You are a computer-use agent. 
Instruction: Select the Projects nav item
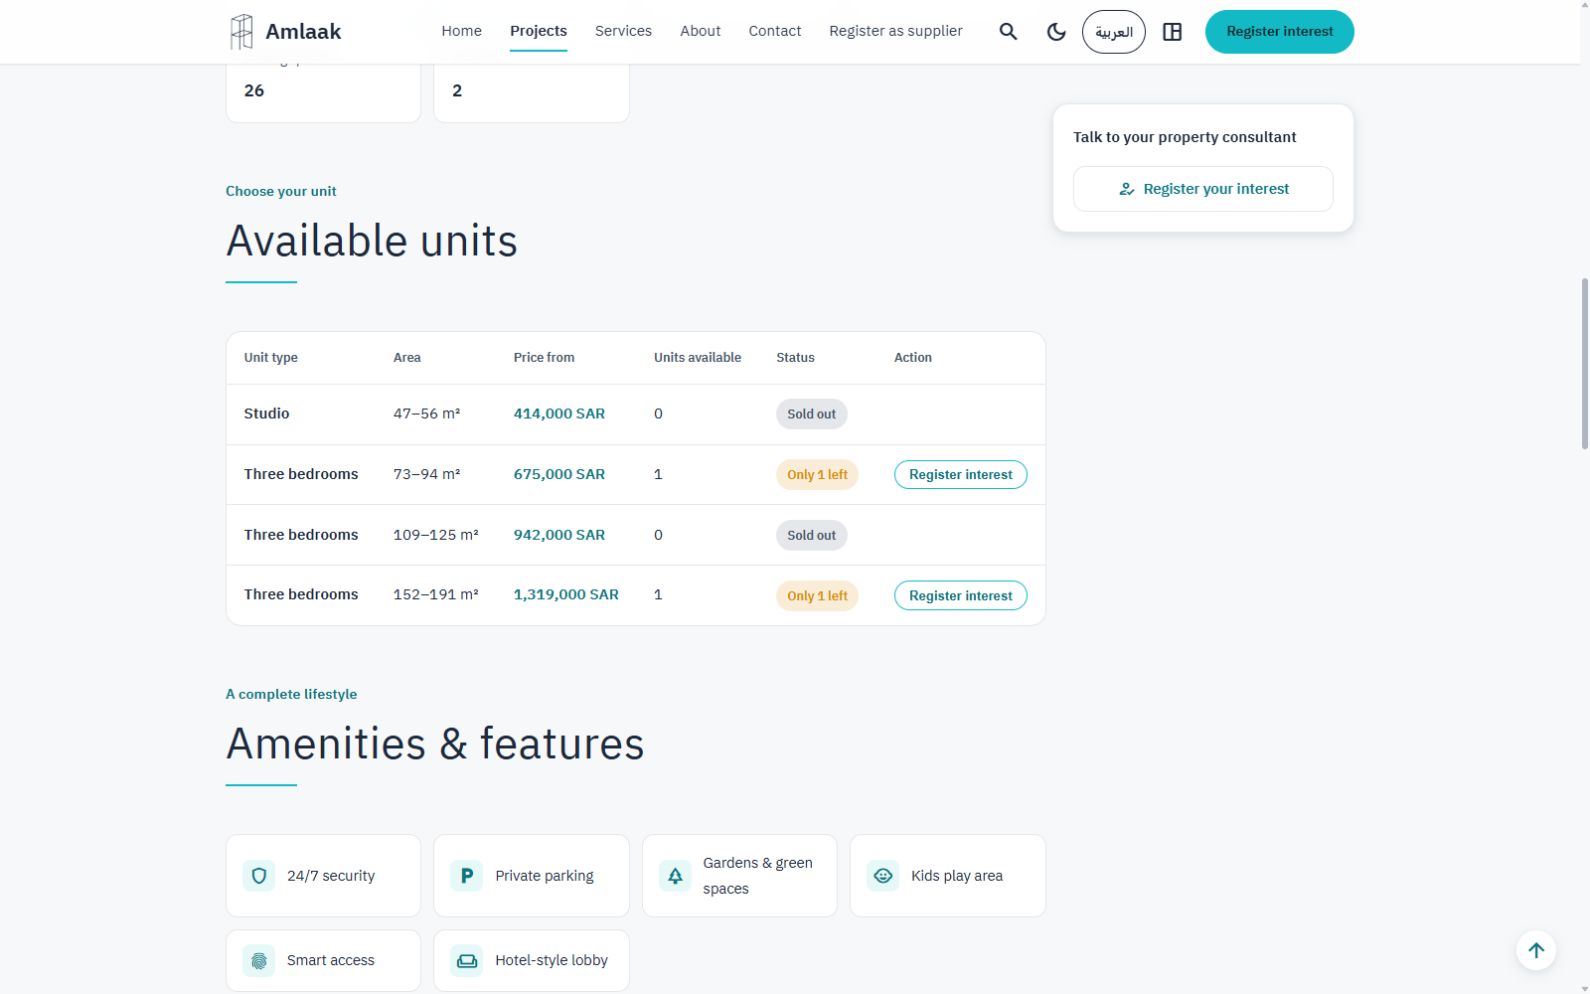(x=538, y=31)
